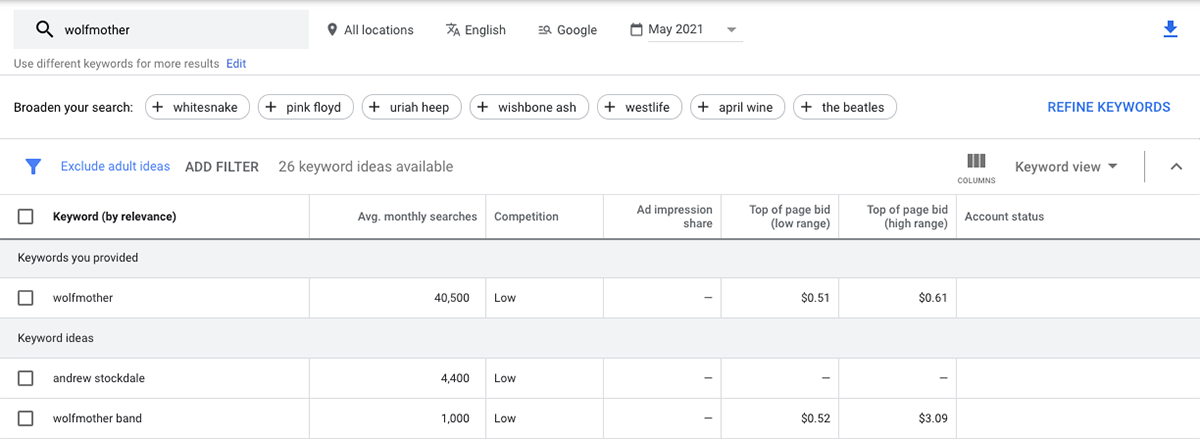Check the wolfmother keyword row
This screenshot has height=439, width=1200.
click(x=26, y=298)
